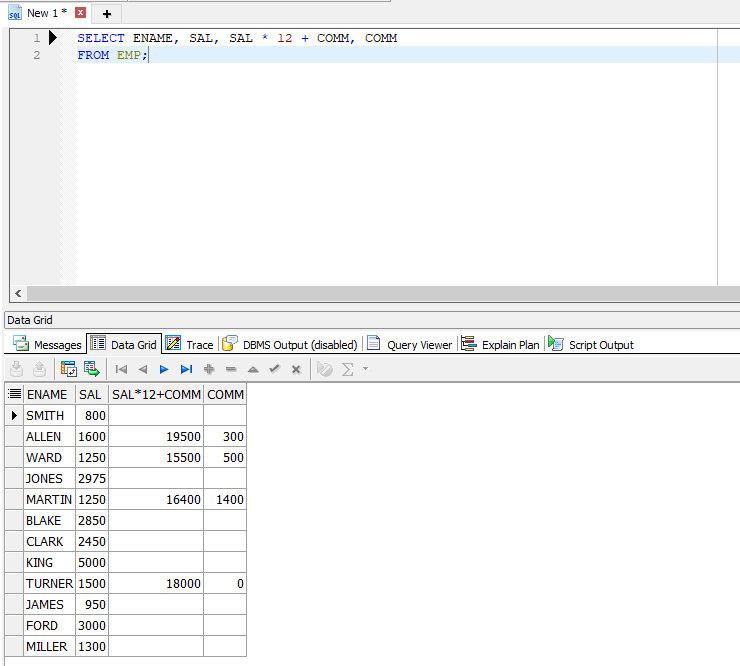
Task: Click the SAL*12+COMM column header
Action: click(x=156, y=394)
